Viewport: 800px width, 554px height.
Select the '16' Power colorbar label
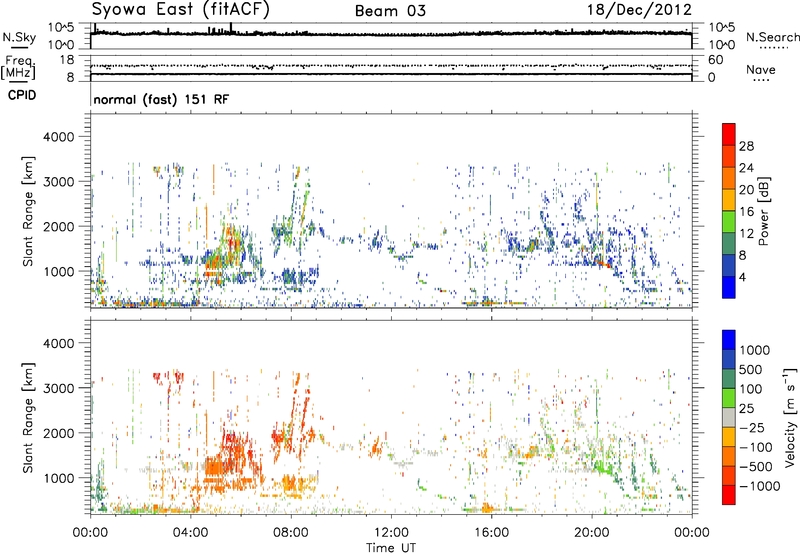tap(746, 211)
